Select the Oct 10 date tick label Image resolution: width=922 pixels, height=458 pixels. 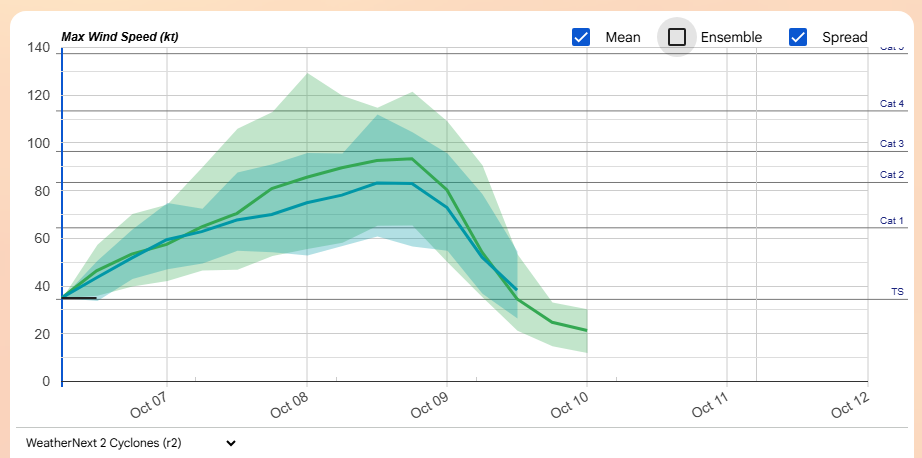coord(570,403)
